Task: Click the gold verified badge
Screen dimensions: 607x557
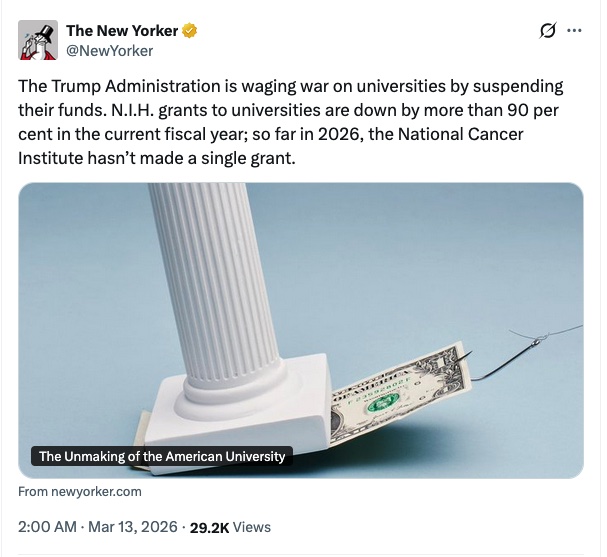Action: pyautogui.click(x=189, y=30)
